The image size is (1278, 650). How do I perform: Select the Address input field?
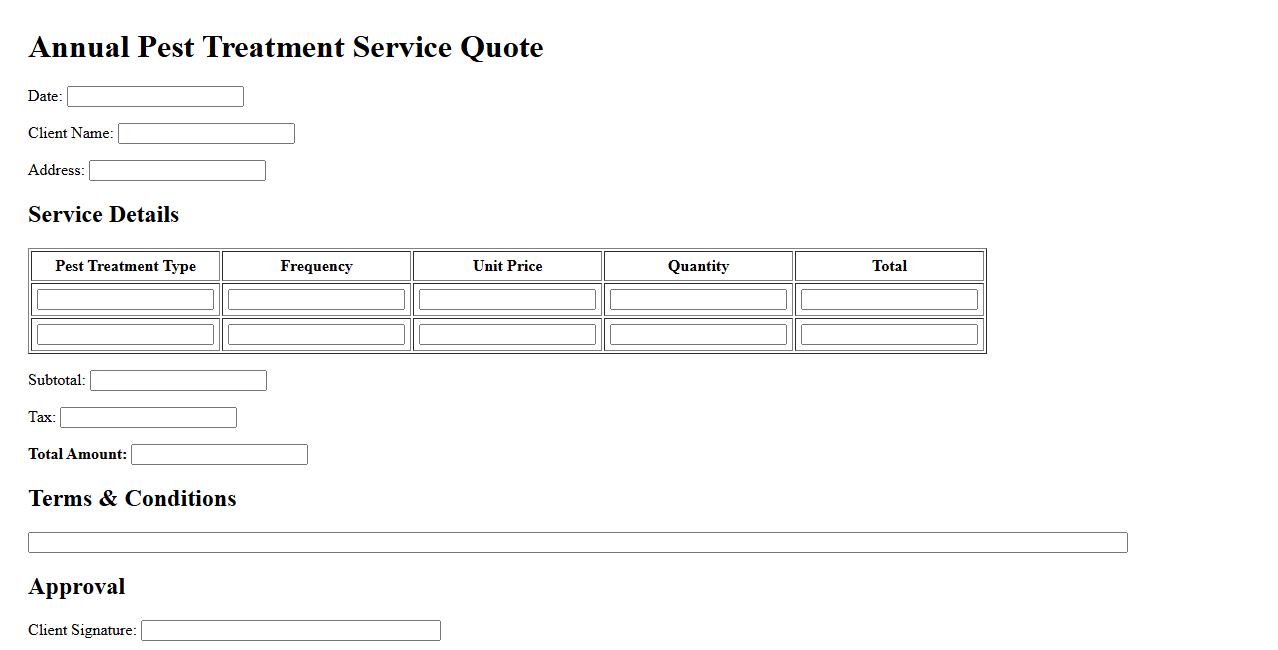(177, 171)
